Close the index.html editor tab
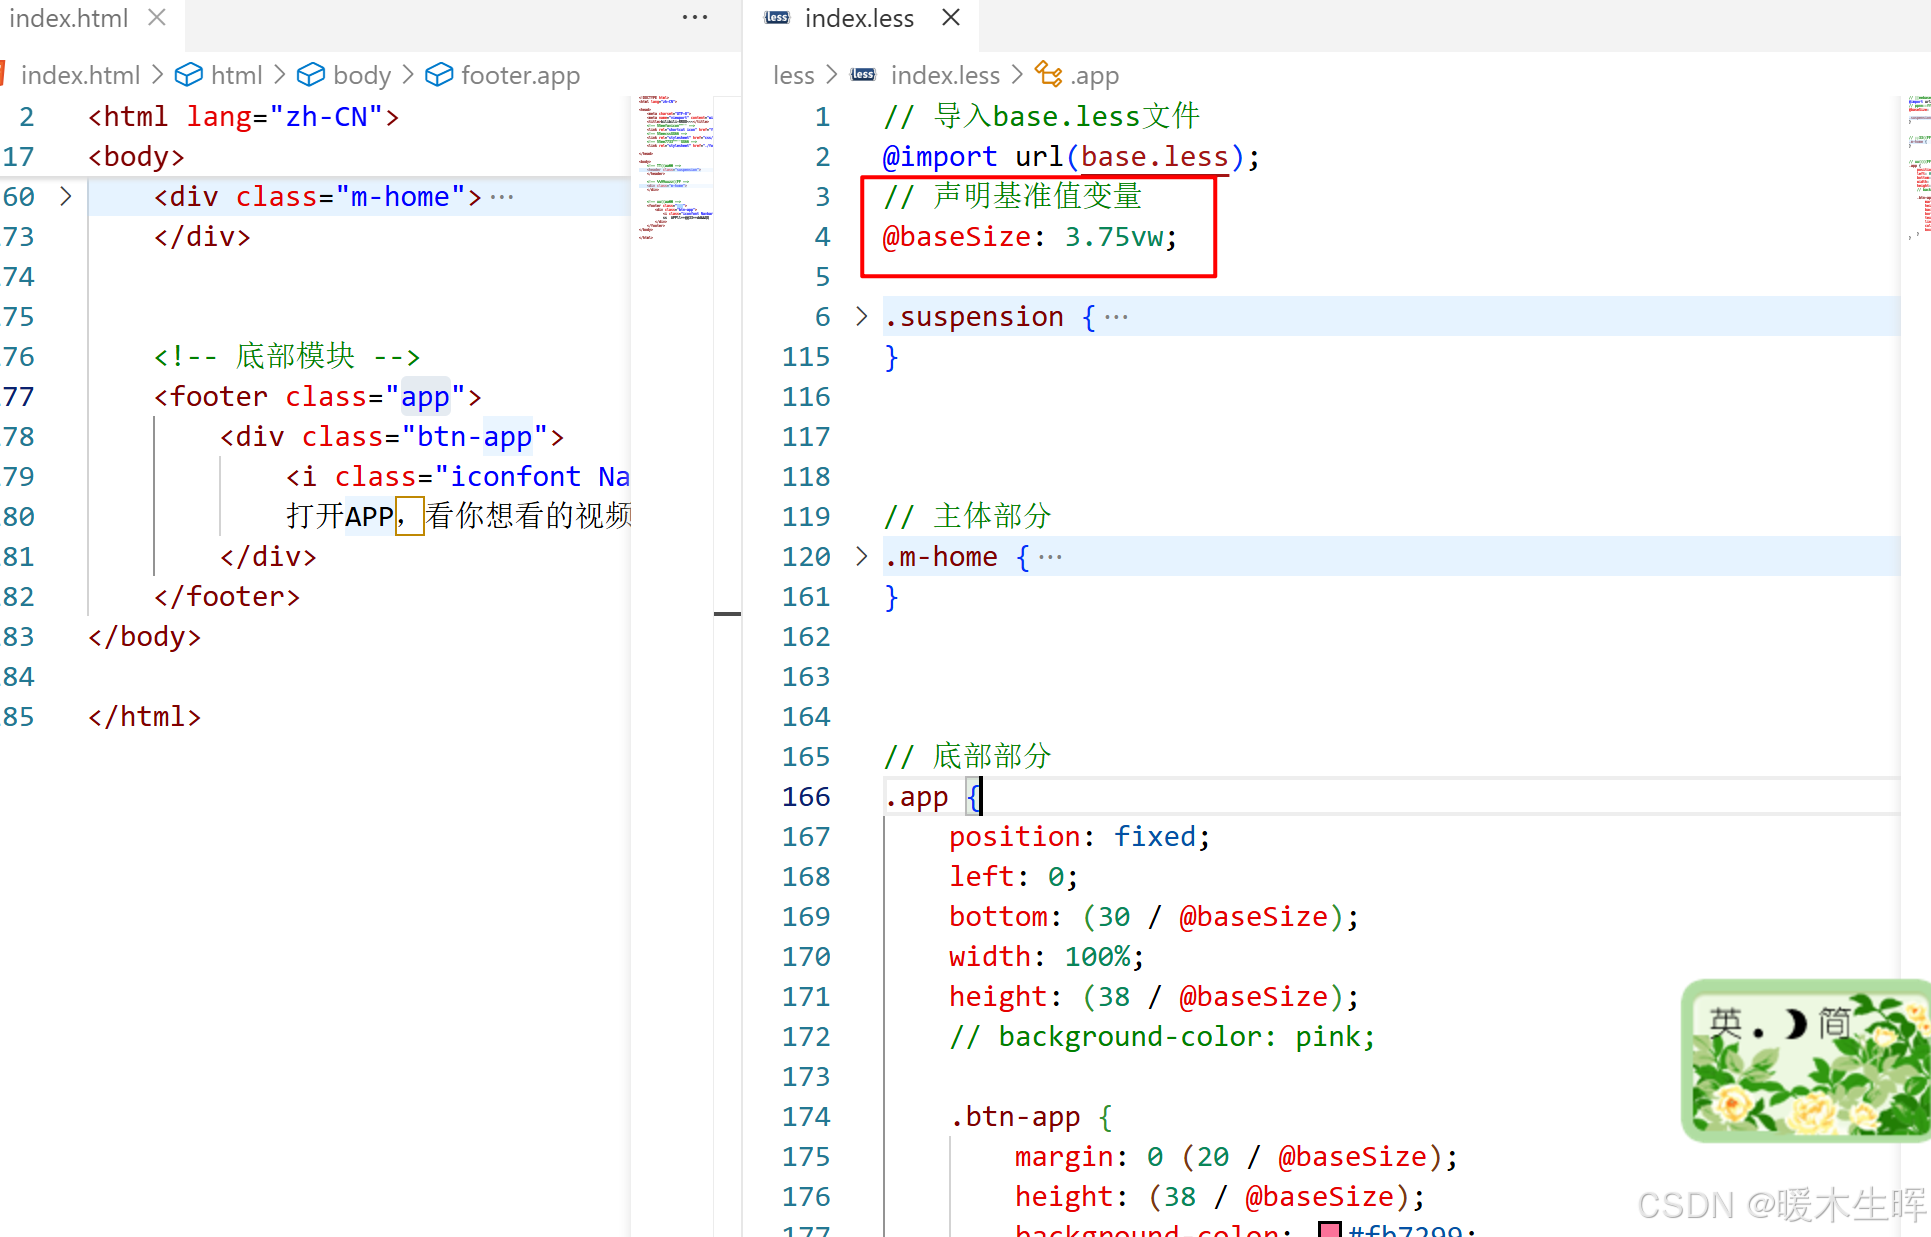The image size is (1931, 1237). tap(156, 18)
